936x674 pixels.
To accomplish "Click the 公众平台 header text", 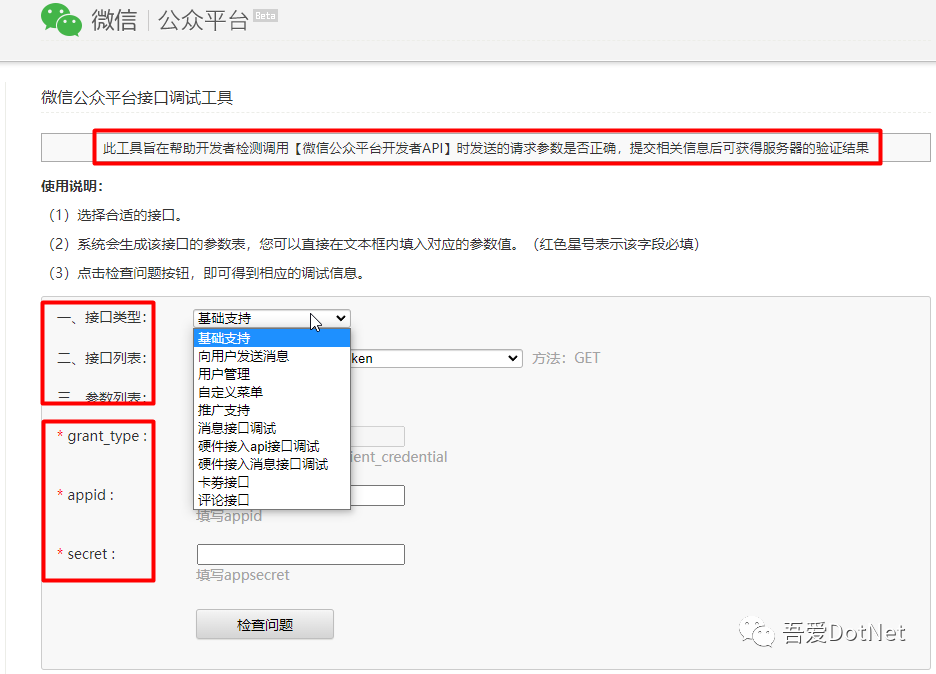I will 204,20.
